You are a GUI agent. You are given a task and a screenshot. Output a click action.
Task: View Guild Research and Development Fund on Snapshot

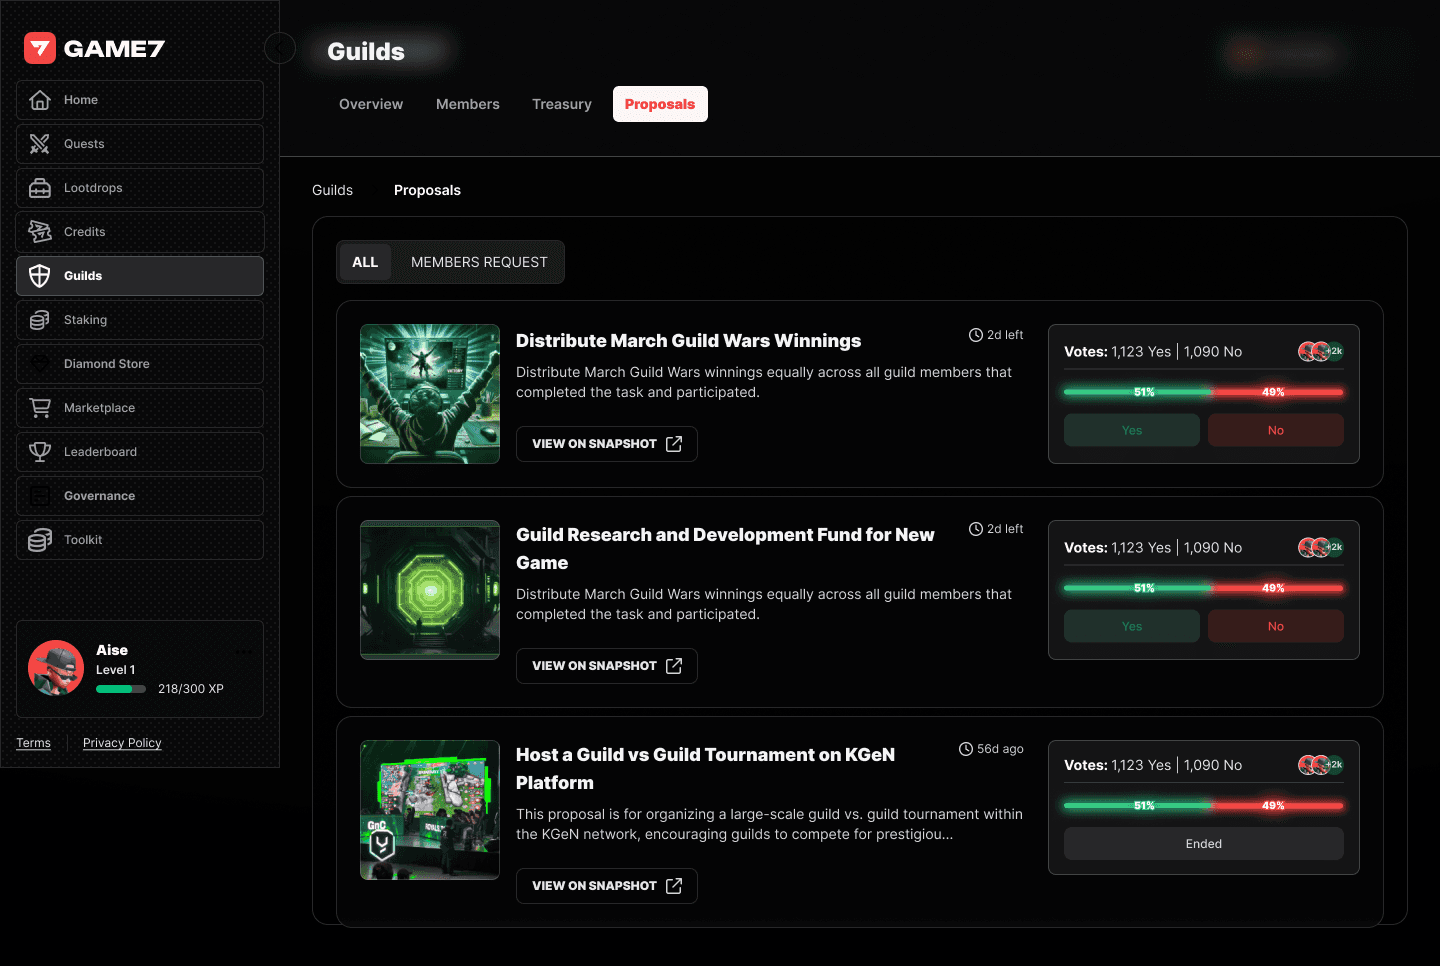(x=607, y=666)
